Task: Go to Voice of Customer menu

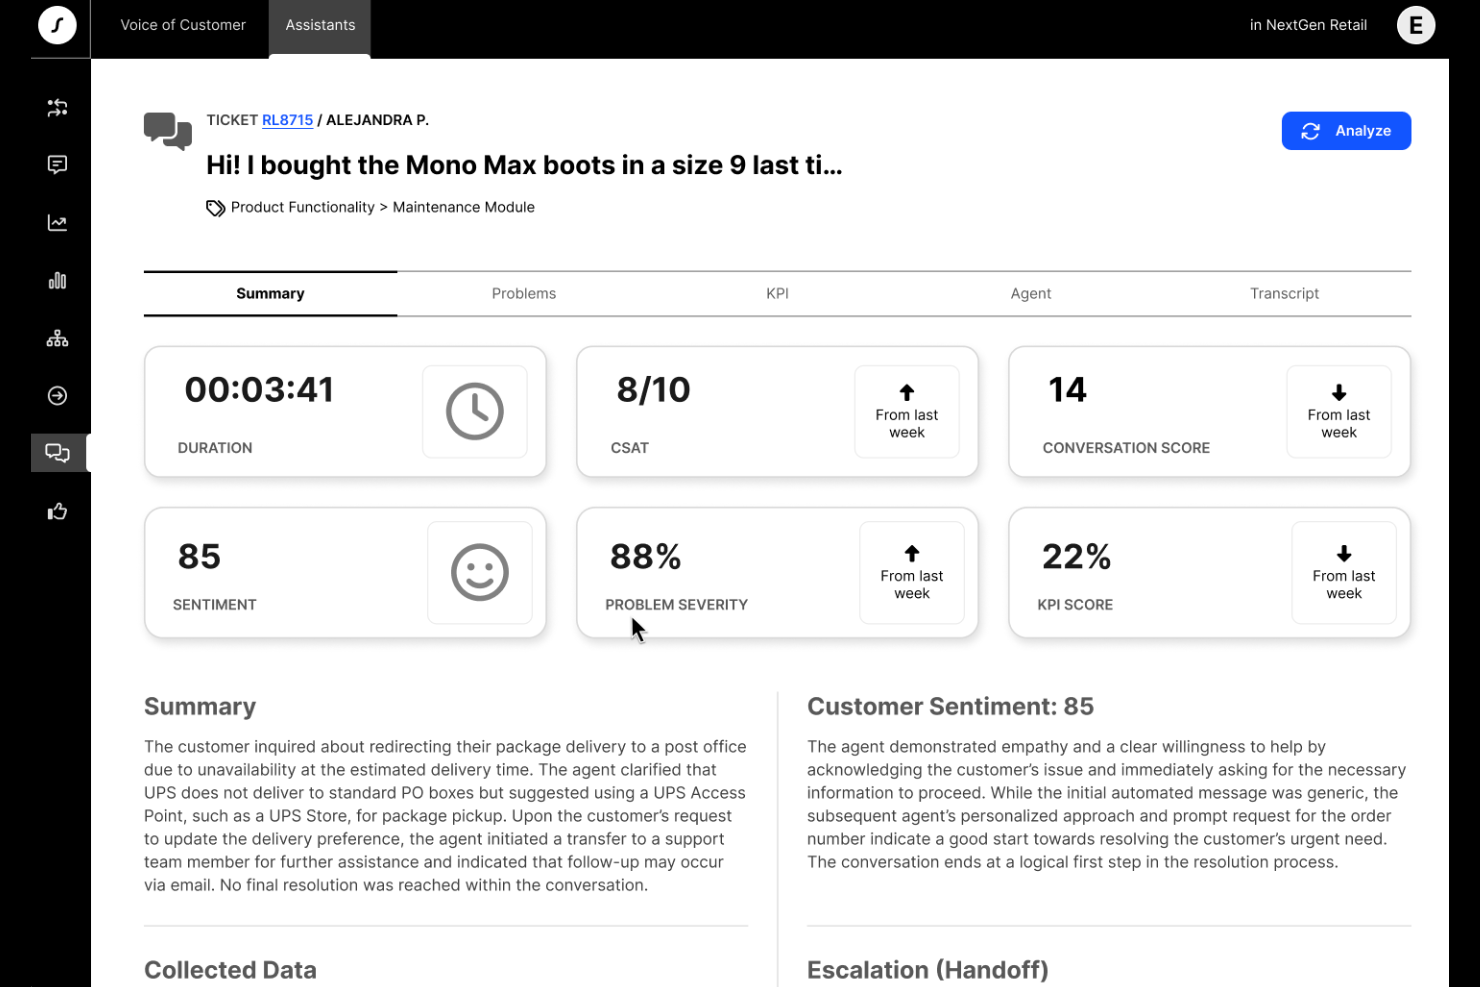Action: click(183, 25)
